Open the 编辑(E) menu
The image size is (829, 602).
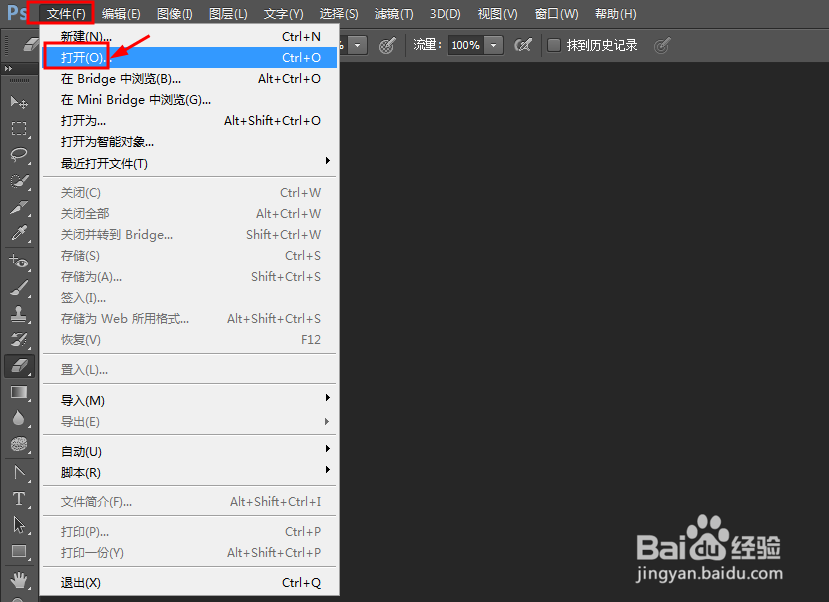click(121, 14)
